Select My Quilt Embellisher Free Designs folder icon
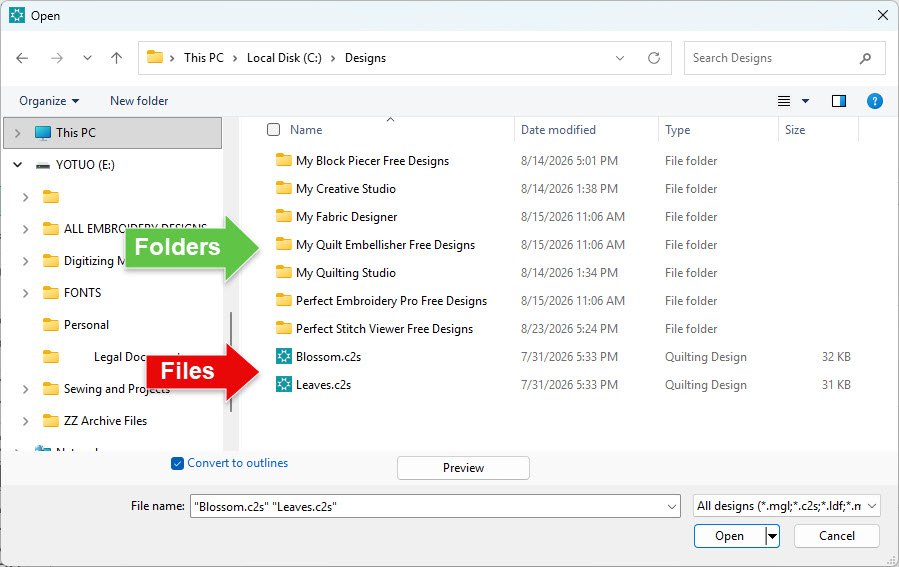 click(283, 244)
